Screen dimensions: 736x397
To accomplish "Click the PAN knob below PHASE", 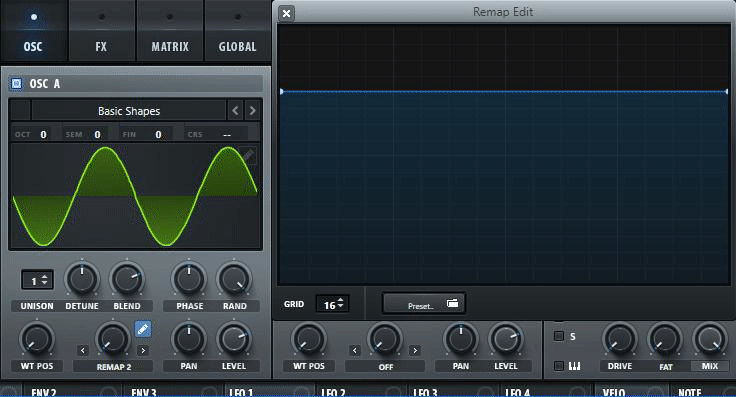I will tap(189, 339).
